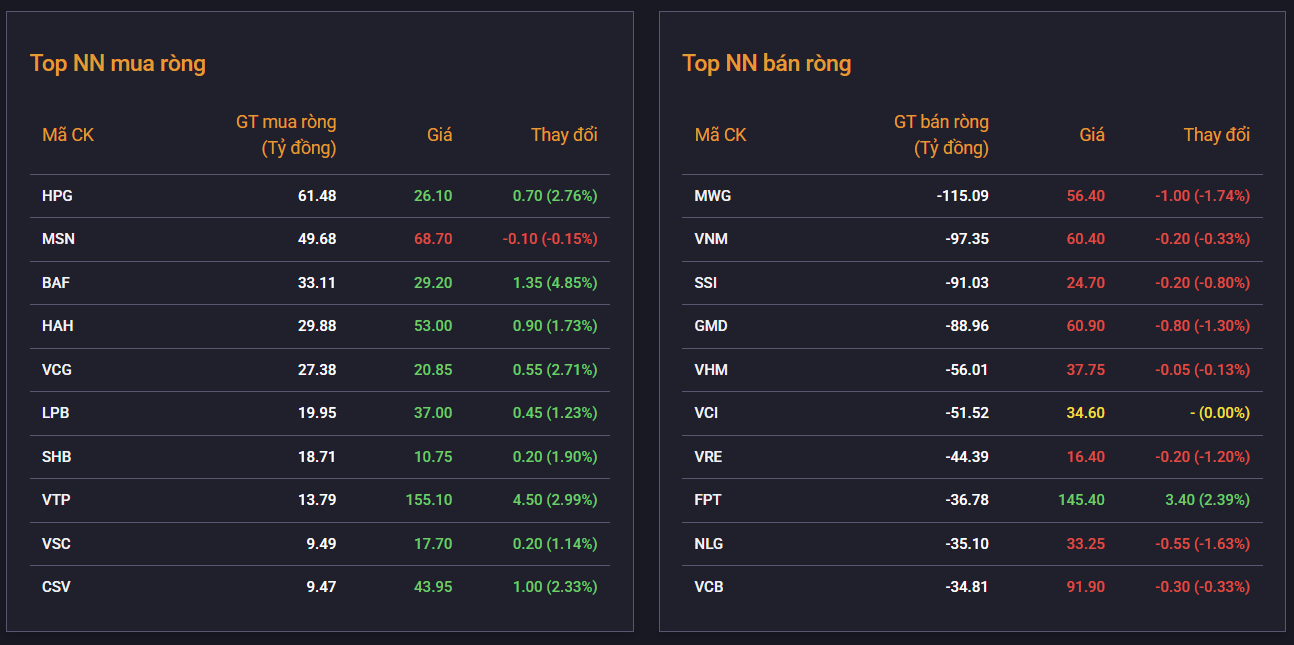Click the VCI stock code
This screenshot has height=645, width=1294.
706,413
